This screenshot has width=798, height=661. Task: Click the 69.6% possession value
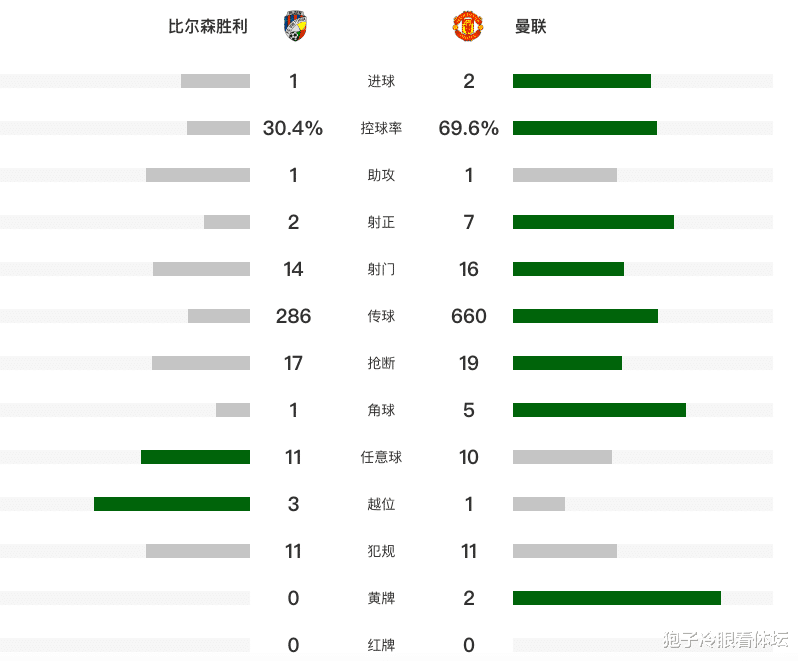click(468, 128)
